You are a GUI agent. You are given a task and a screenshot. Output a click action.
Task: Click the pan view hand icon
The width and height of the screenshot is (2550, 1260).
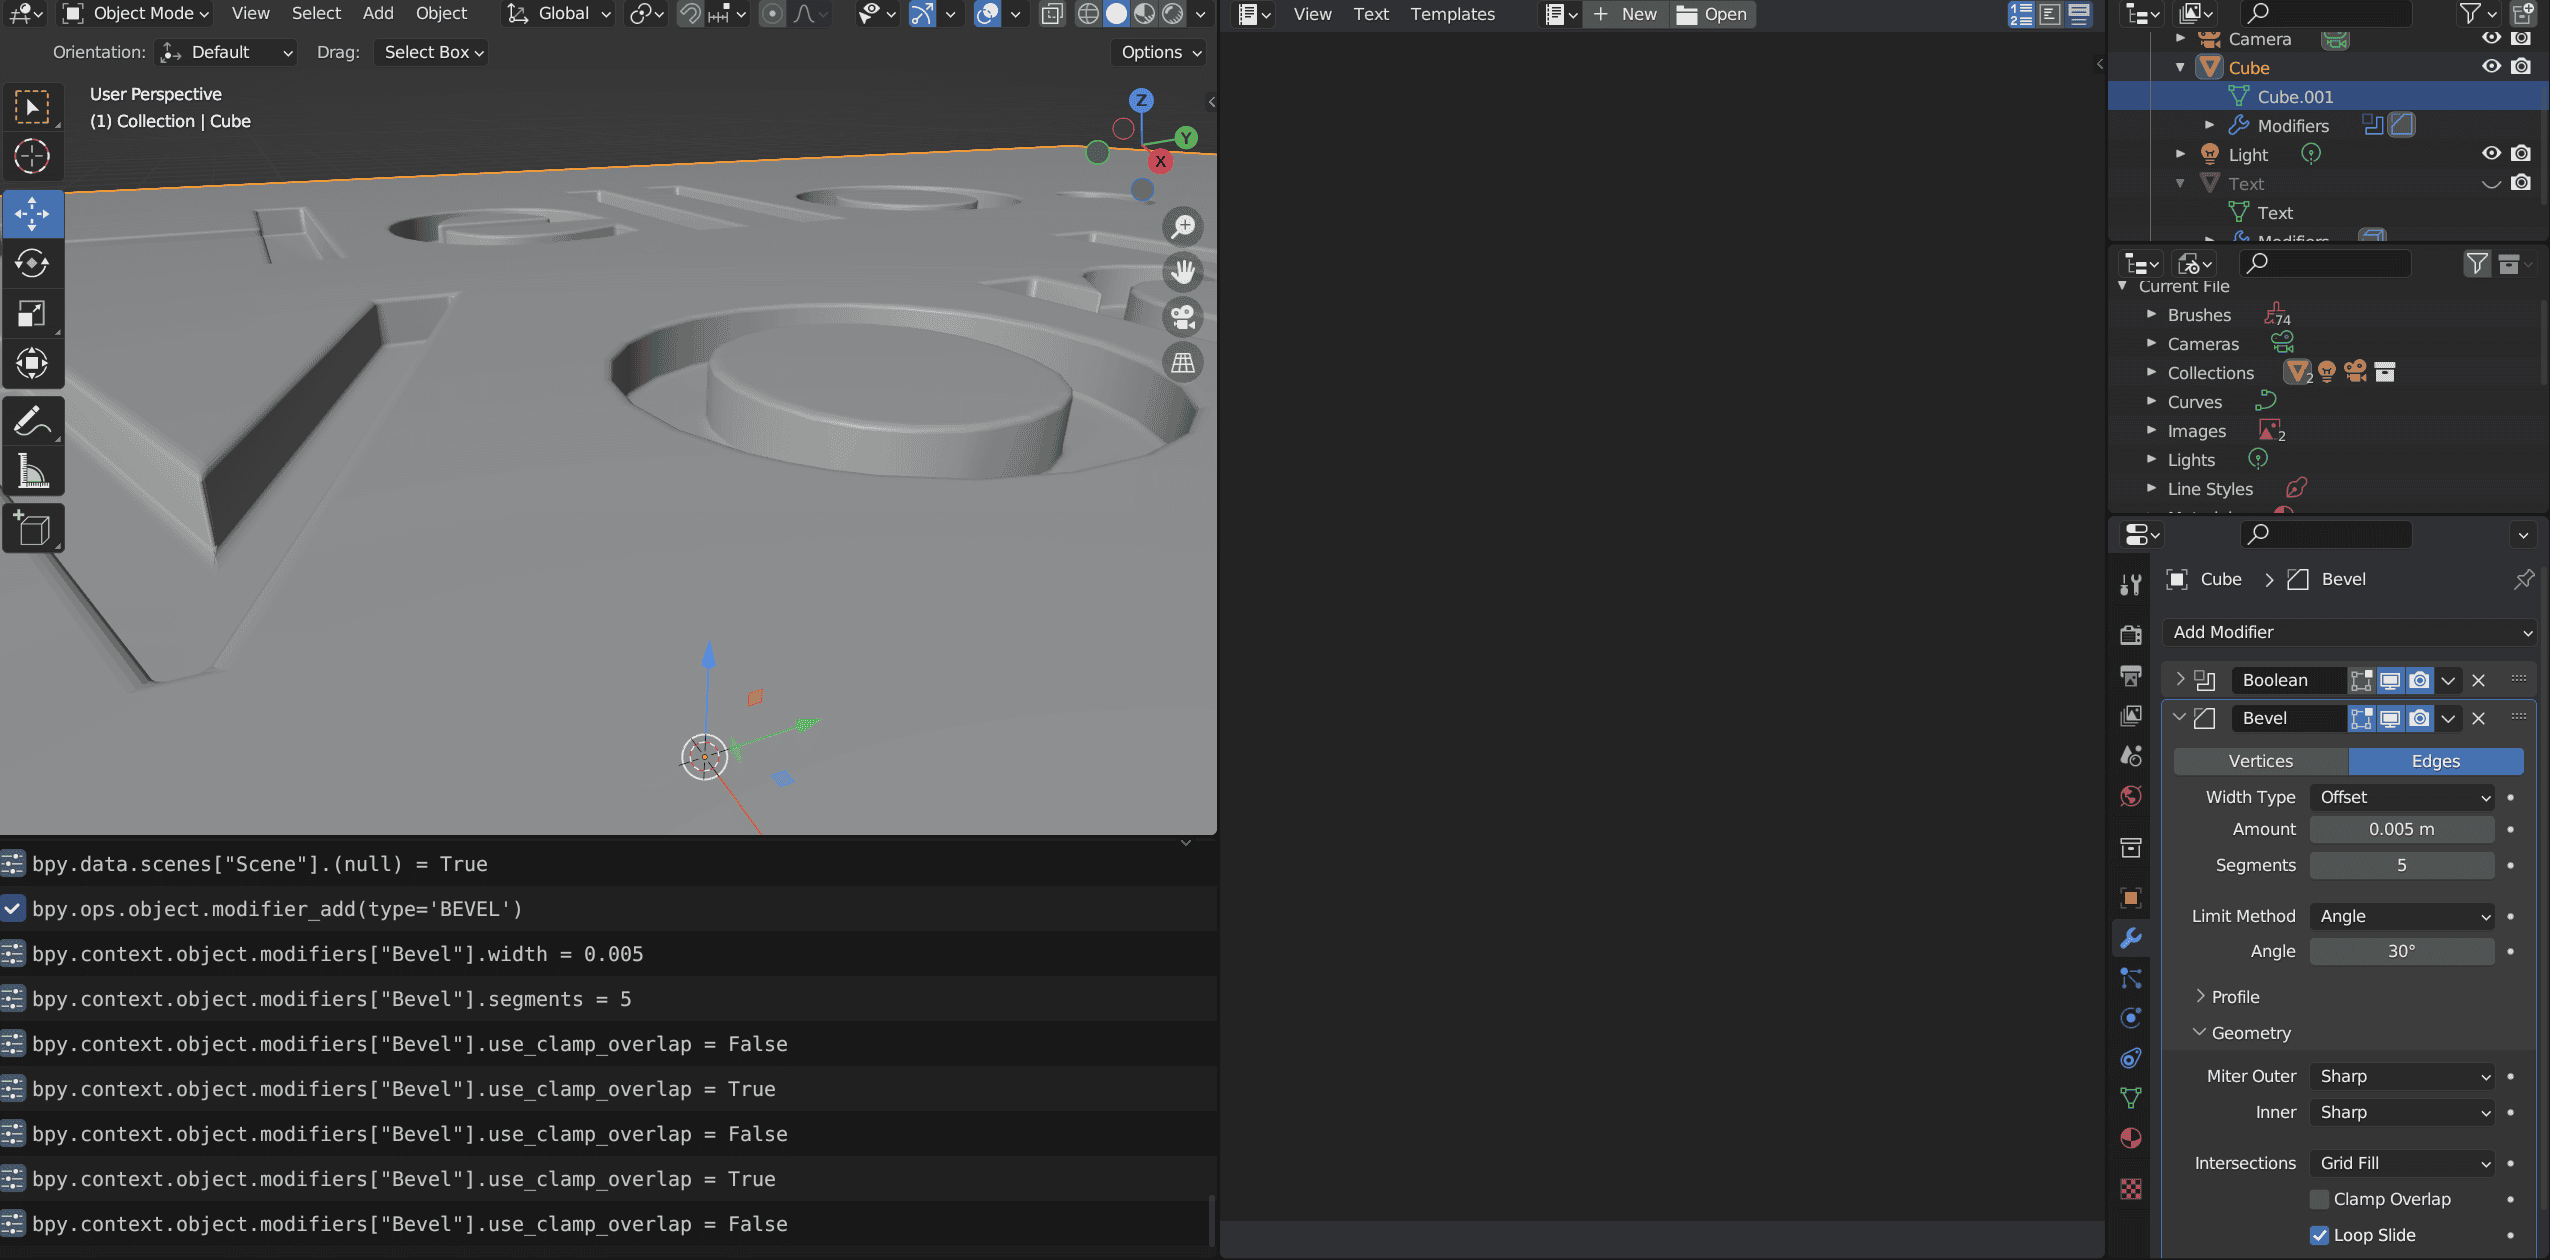(x=1183, y=271)
